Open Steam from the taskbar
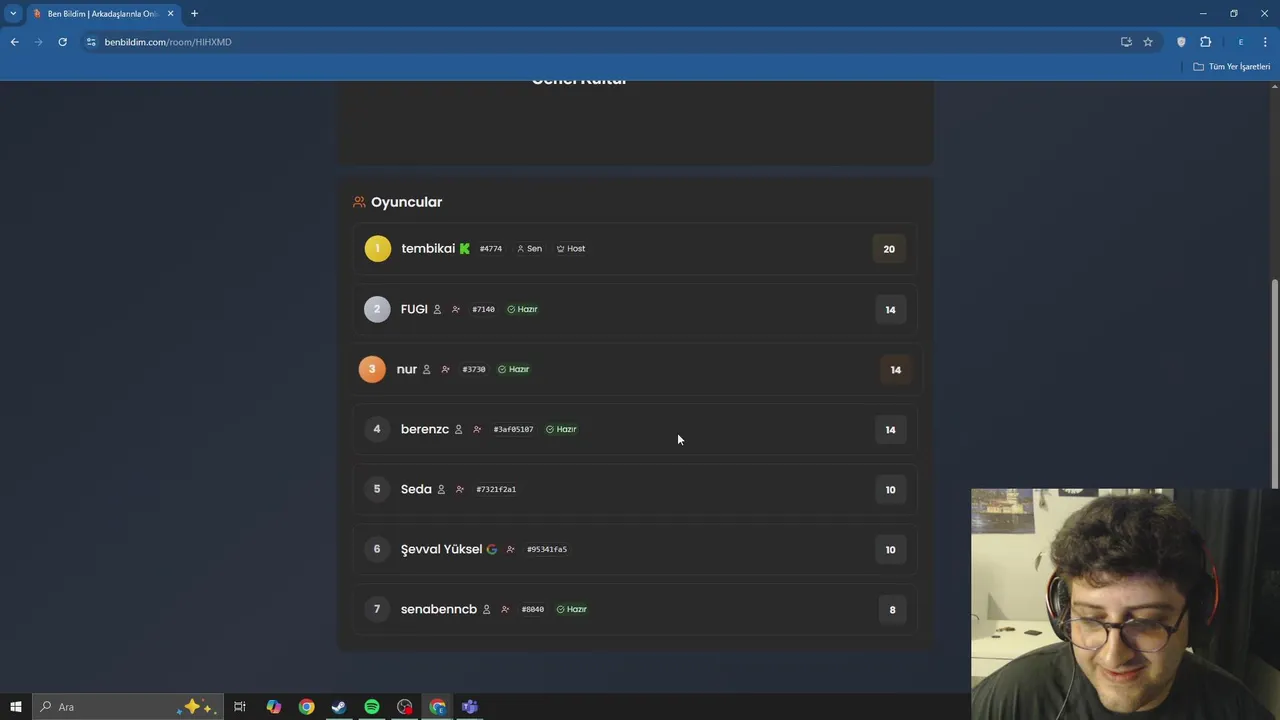Image resolution: width=1280 pixels, height=720 pixels. (339, 707)
